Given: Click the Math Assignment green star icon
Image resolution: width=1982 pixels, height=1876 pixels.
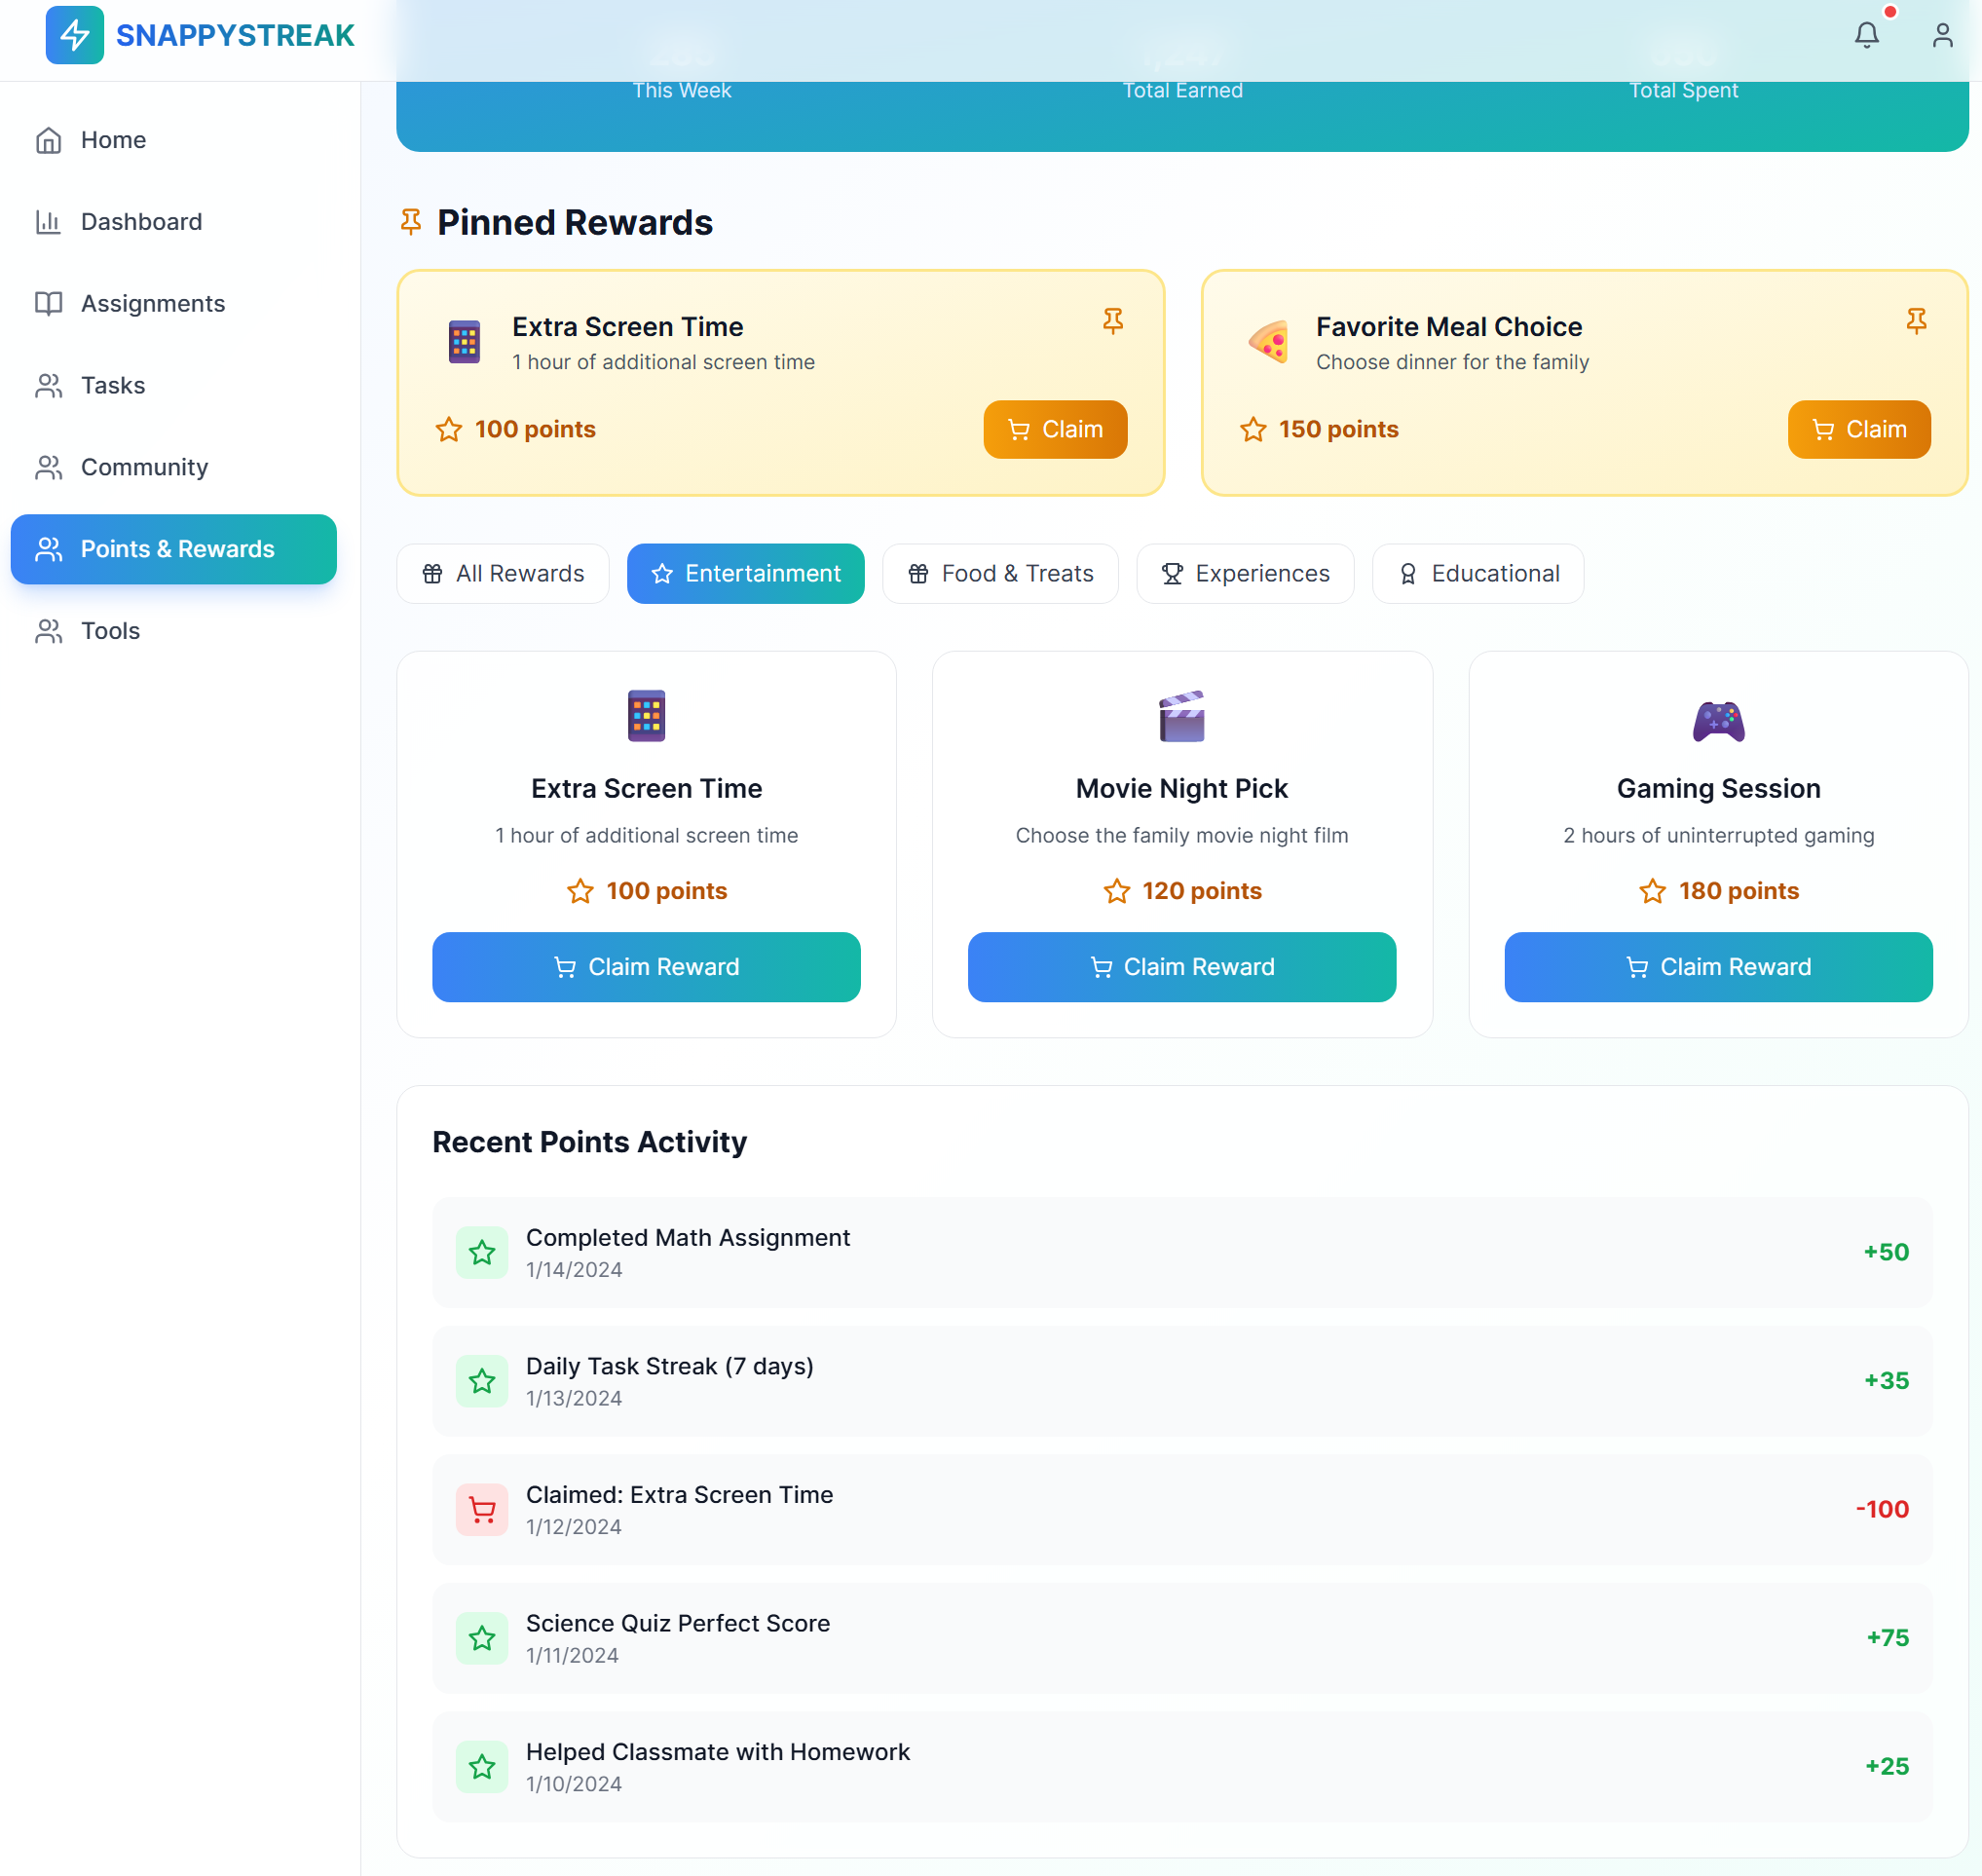Looking at the screenshot, I should pyautogui.click(x=482, y=1252).
